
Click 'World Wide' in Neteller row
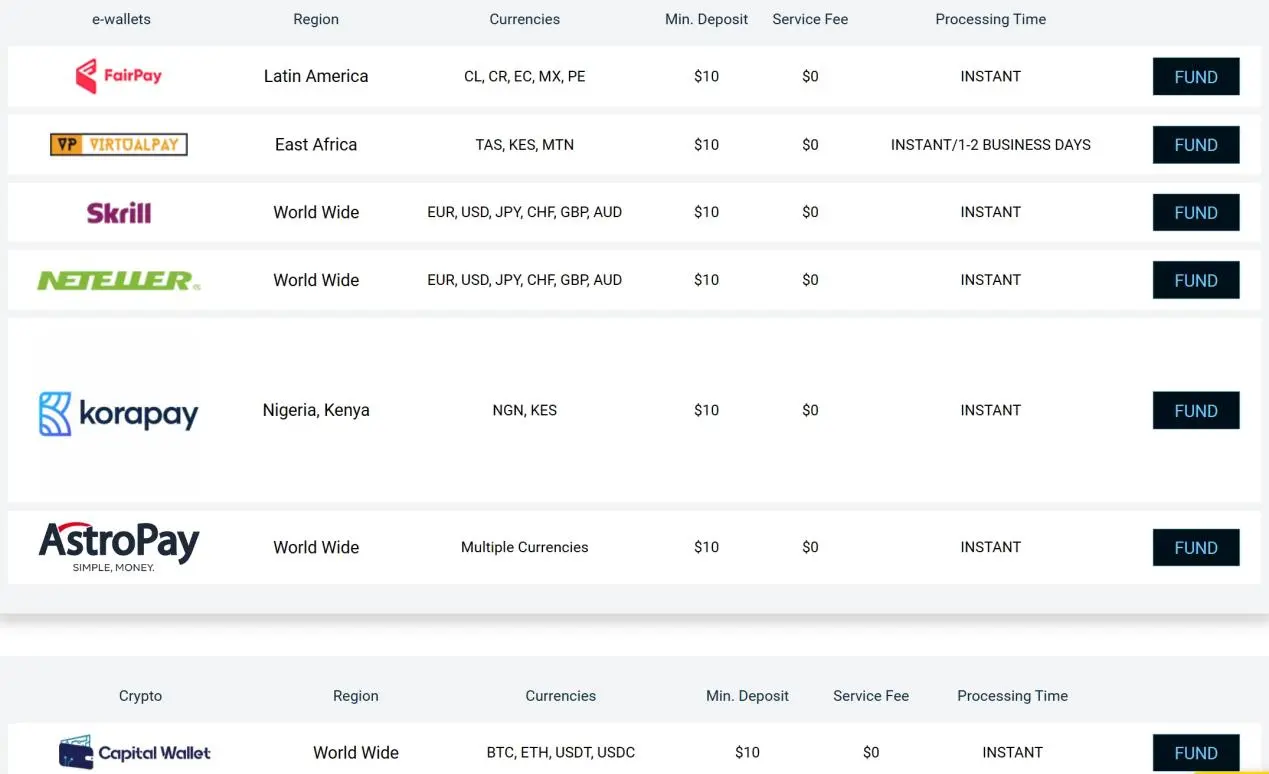pos(316,280)
